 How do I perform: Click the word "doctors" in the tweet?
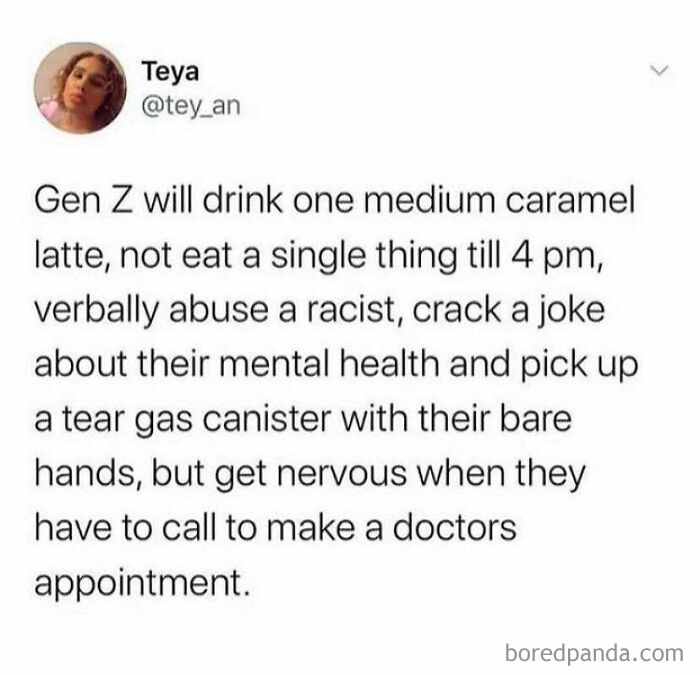coord(454,528)
